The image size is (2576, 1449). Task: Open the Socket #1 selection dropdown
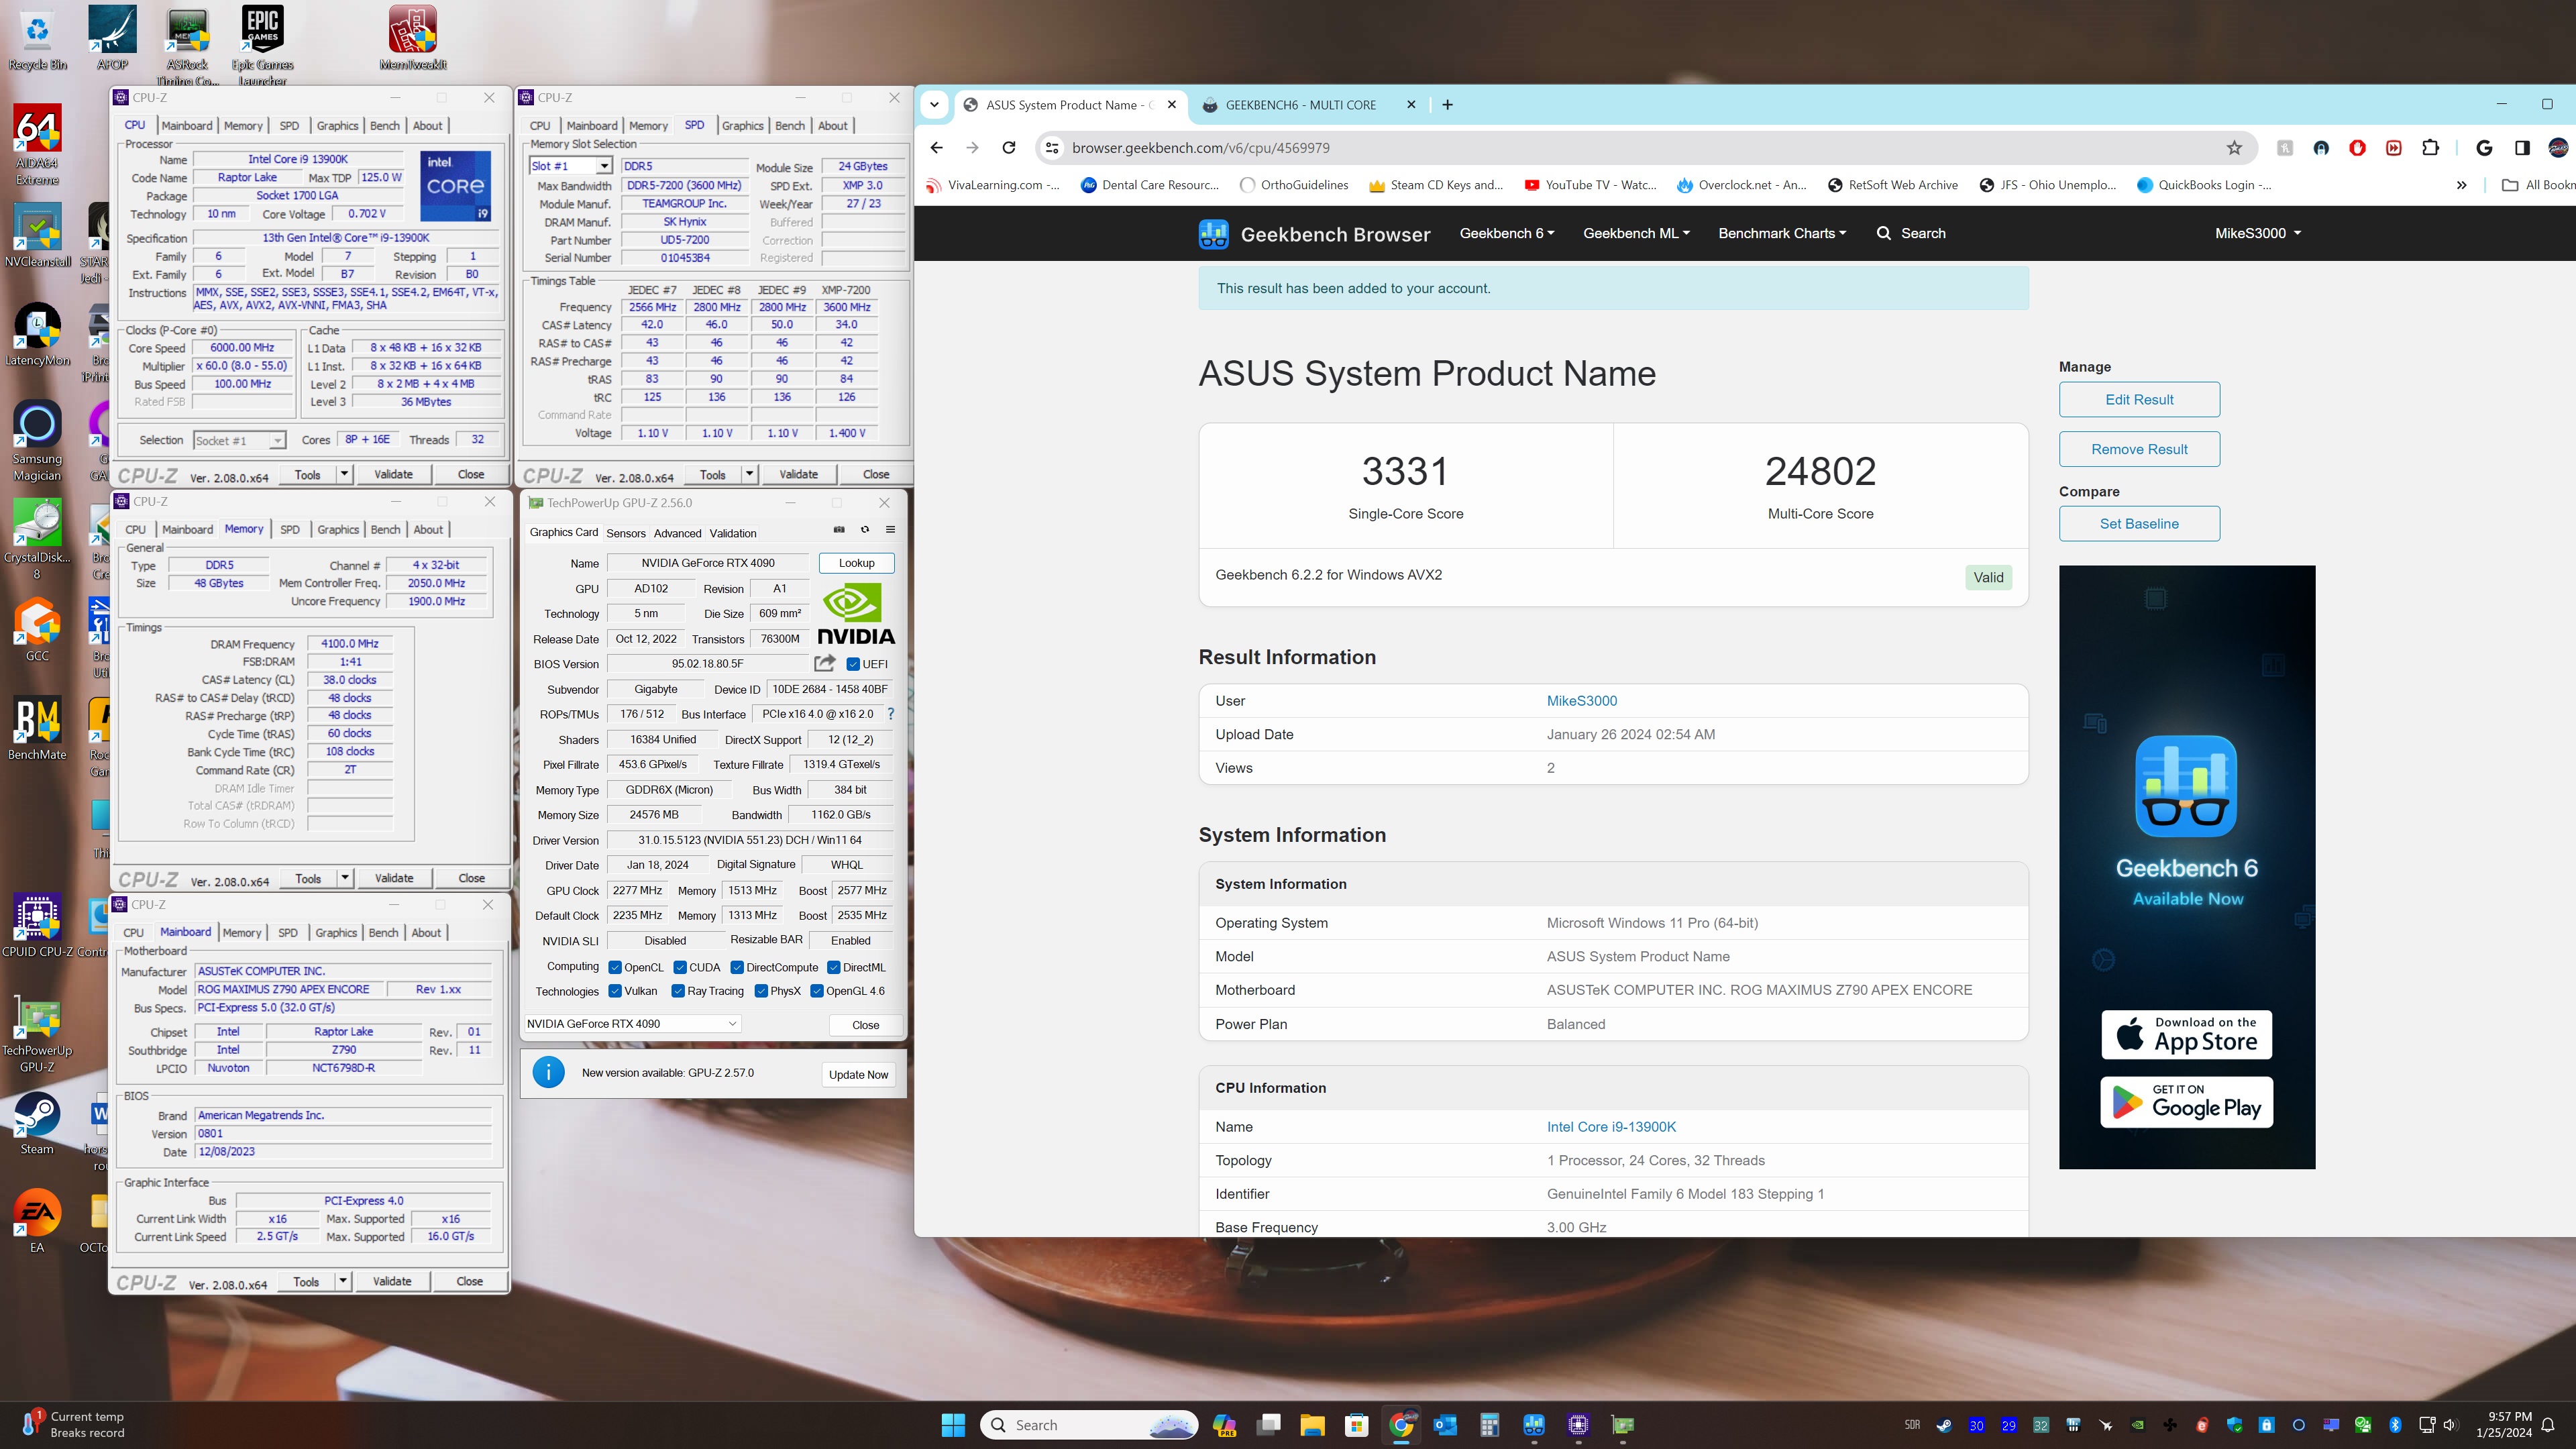click(x=239, y=440)
